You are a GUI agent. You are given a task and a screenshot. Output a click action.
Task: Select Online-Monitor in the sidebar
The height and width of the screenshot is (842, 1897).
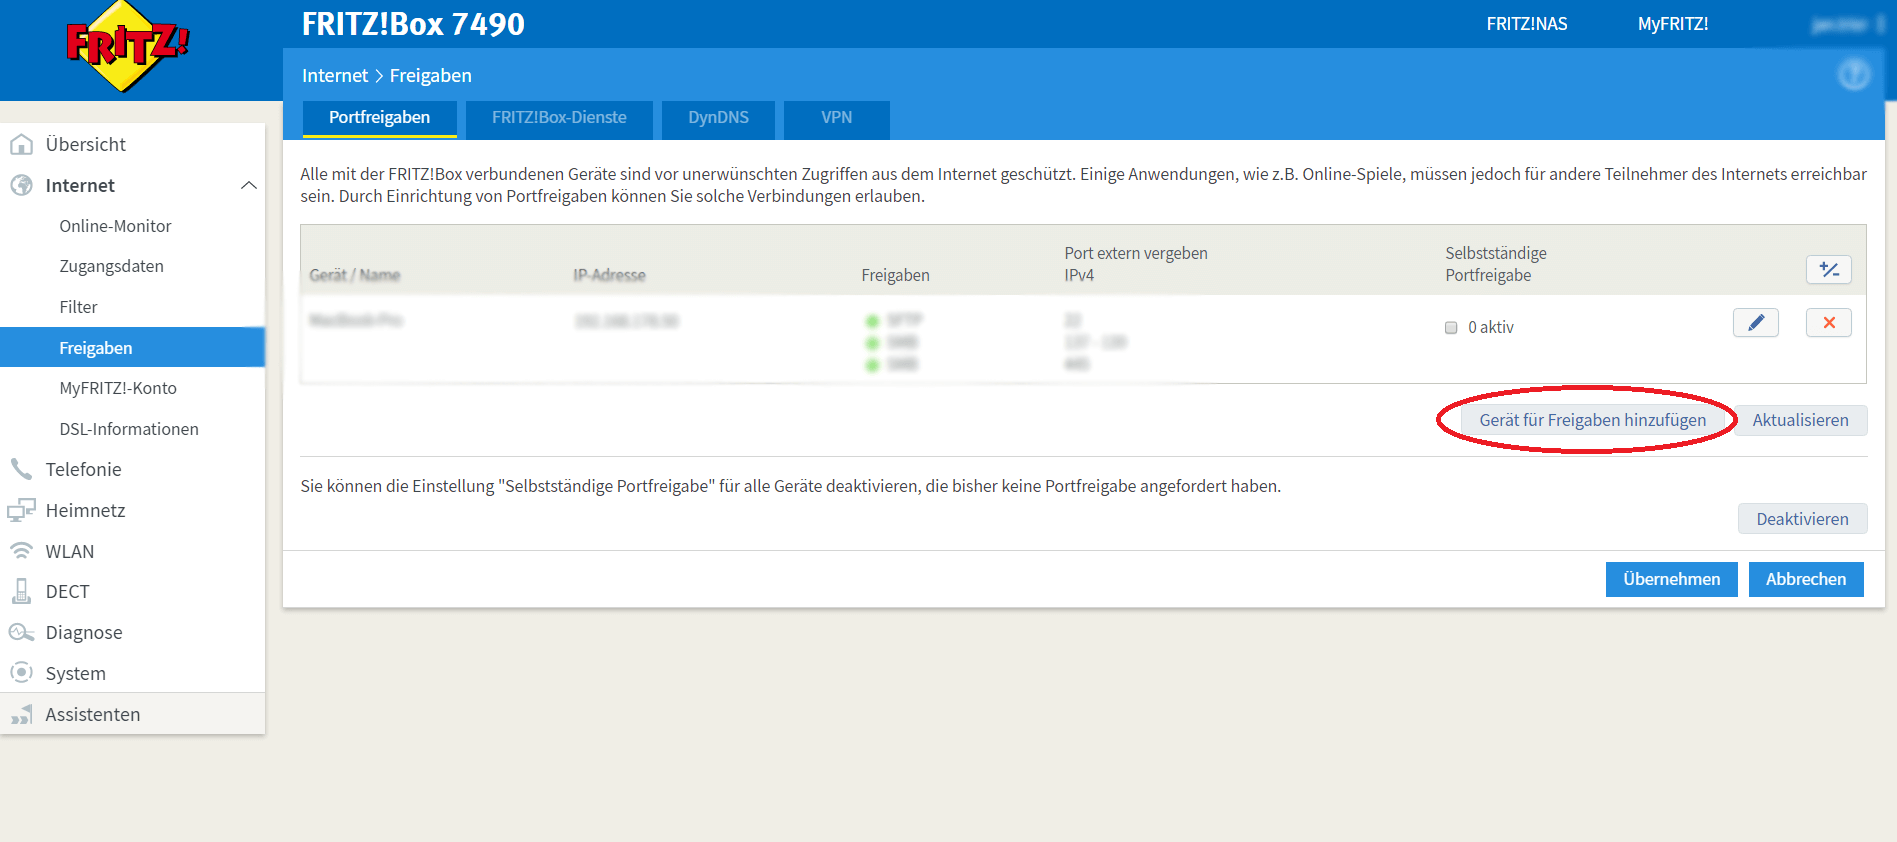115,226
